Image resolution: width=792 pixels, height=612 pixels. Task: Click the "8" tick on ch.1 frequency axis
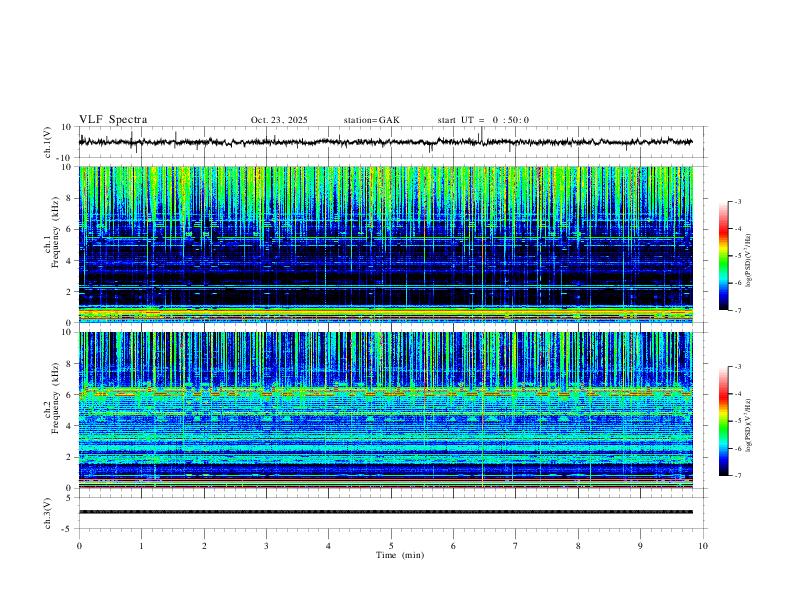[x=69, y=198]
